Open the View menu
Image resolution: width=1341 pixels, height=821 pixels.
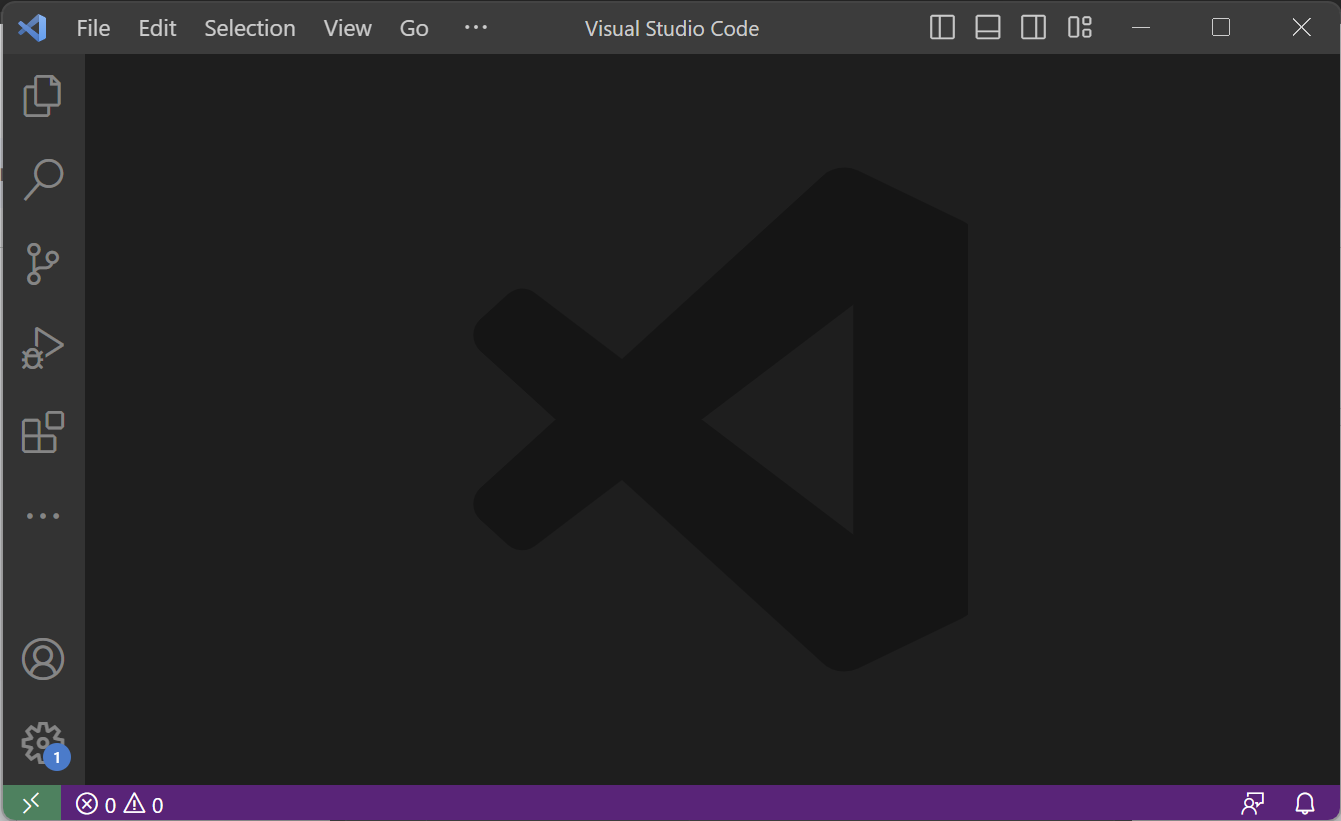pyautogui.click(x=348, y=28)
